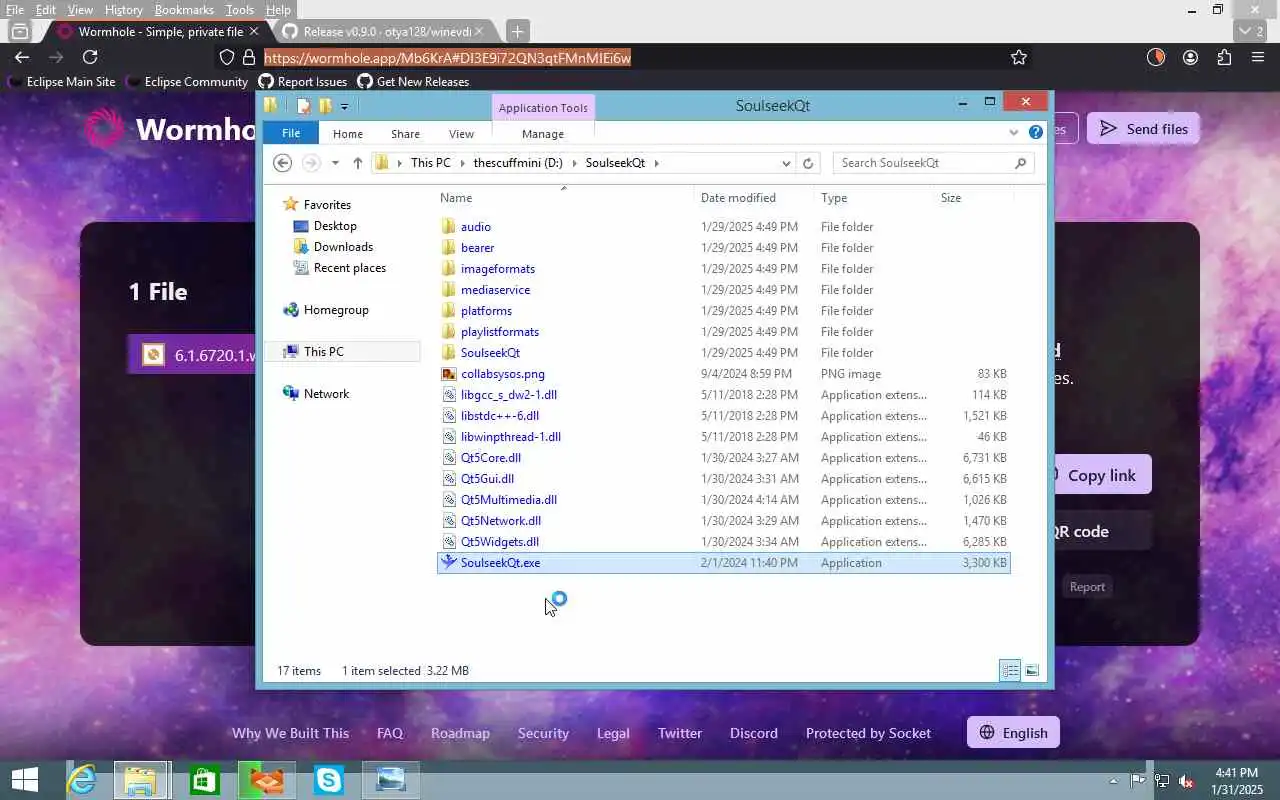Switch to Large icons view in status bar
Image resolution: width=1280 pixels, height=800 pixels.
click(1032, 671)
